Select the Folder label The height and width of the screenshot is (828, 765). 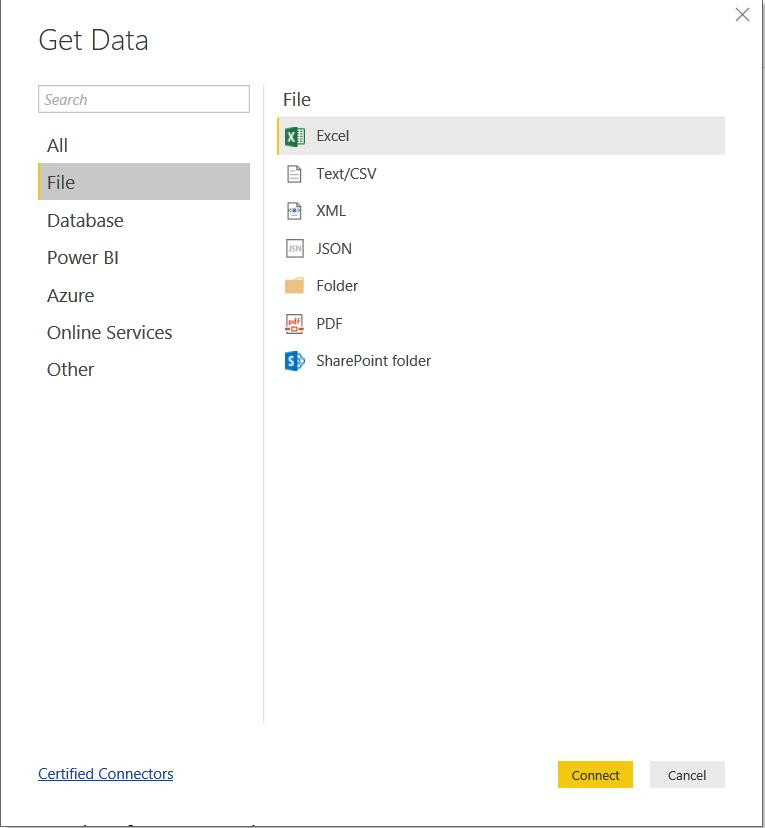click(x=337, y=286)
